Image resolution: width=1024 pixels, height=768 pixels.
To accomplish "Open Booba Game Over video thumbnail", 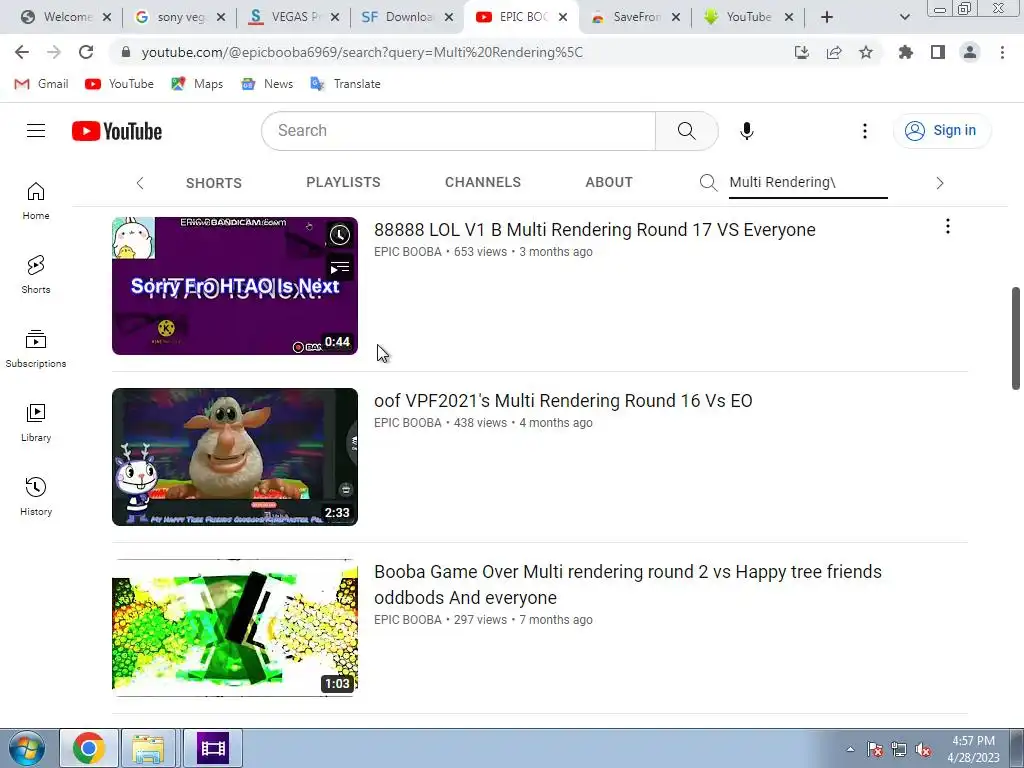I will click(x=235, y=628).
